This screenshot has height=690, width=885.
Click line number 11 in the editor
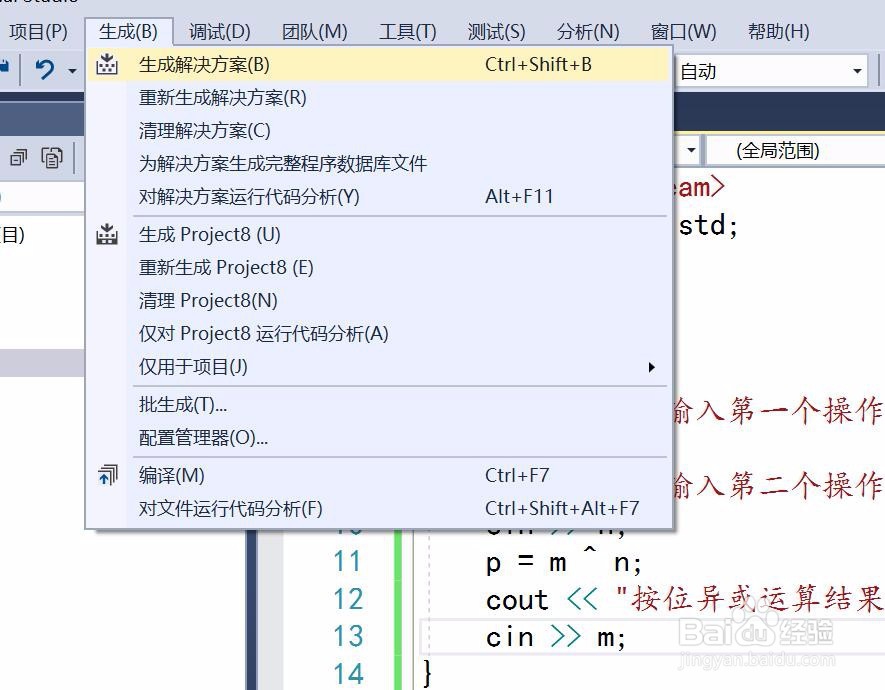[347, 561]
